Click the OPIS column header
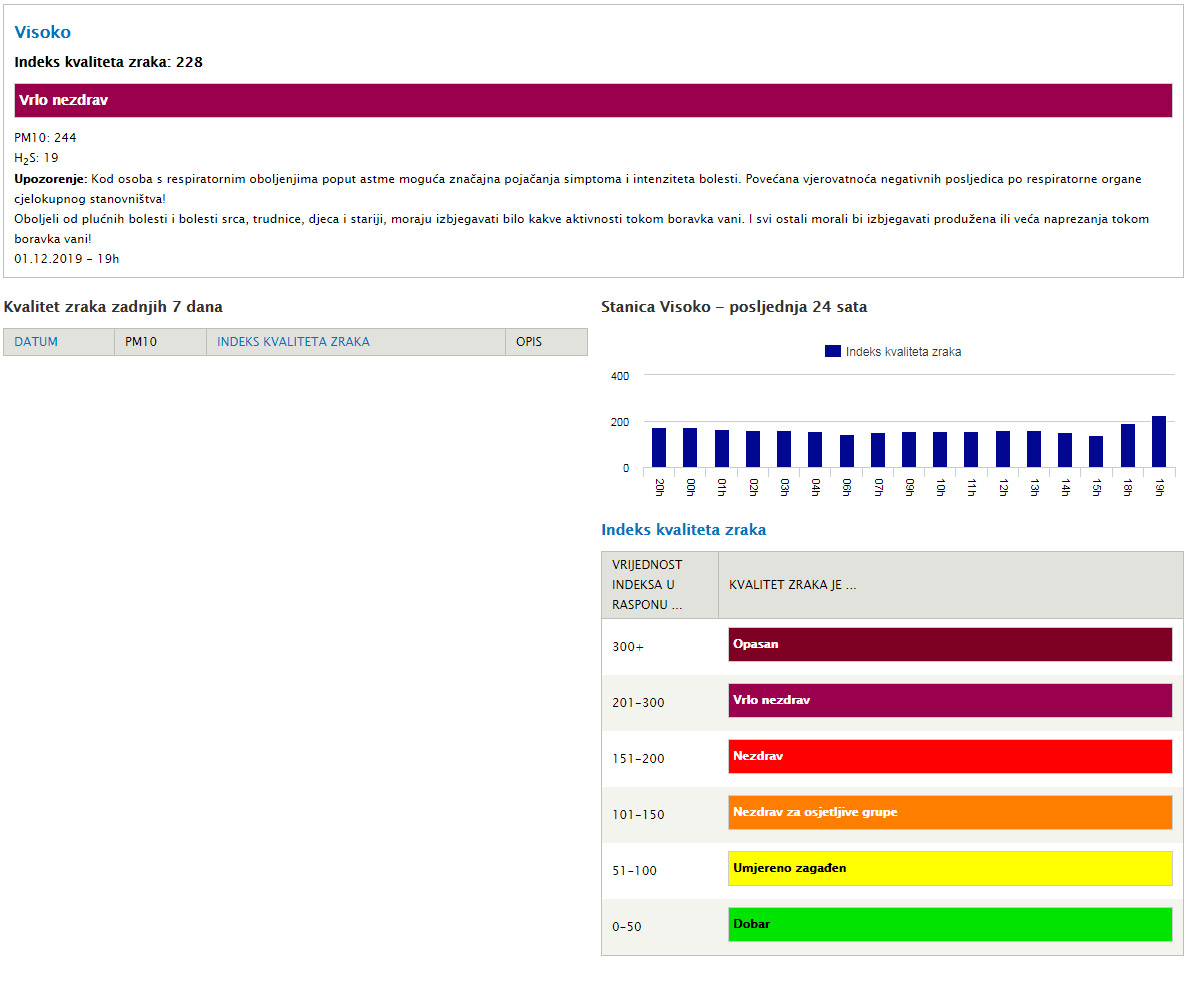This screenshot has height=992, width=1185. [529, 342]
